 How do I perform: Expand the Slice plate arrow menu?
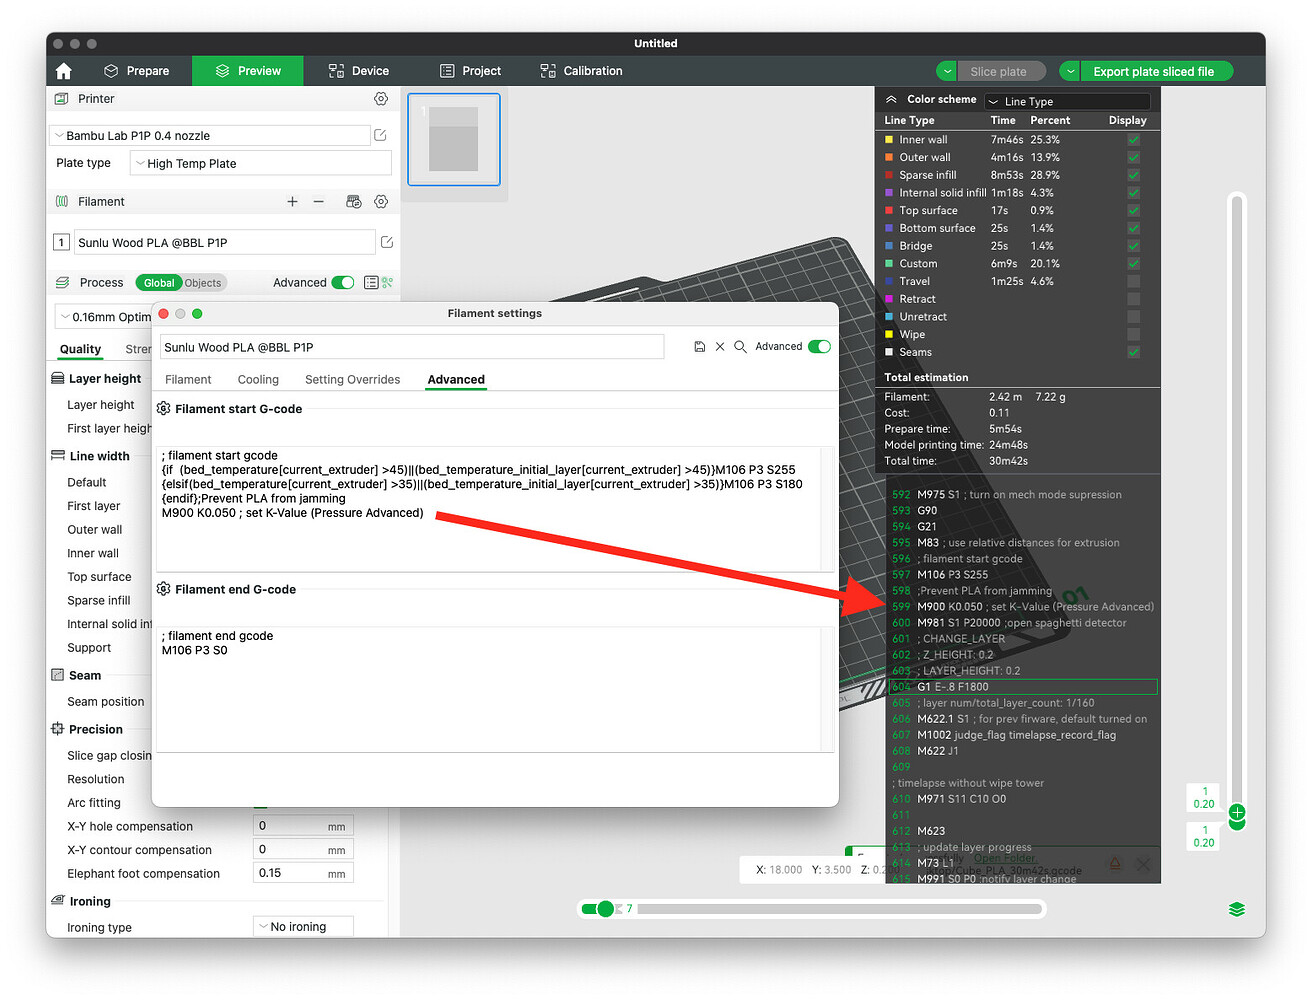(947, 71)
